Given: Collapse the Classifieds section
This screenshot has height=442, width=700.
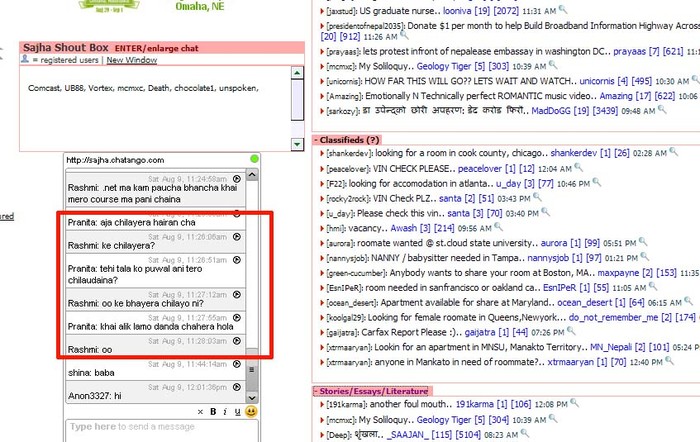Looking at the screenshot, I should [x=316, y=139].
